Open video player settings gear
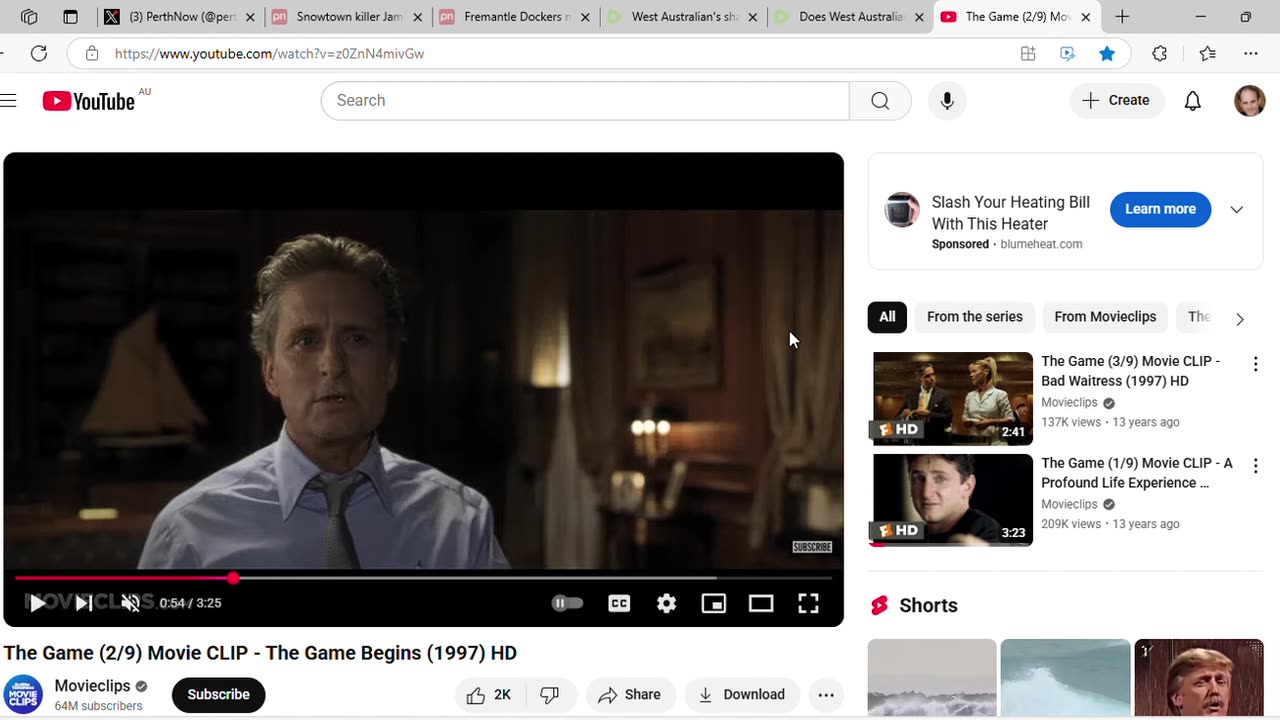The width and height of the screenshot is (1280, 720). [666, 603]
